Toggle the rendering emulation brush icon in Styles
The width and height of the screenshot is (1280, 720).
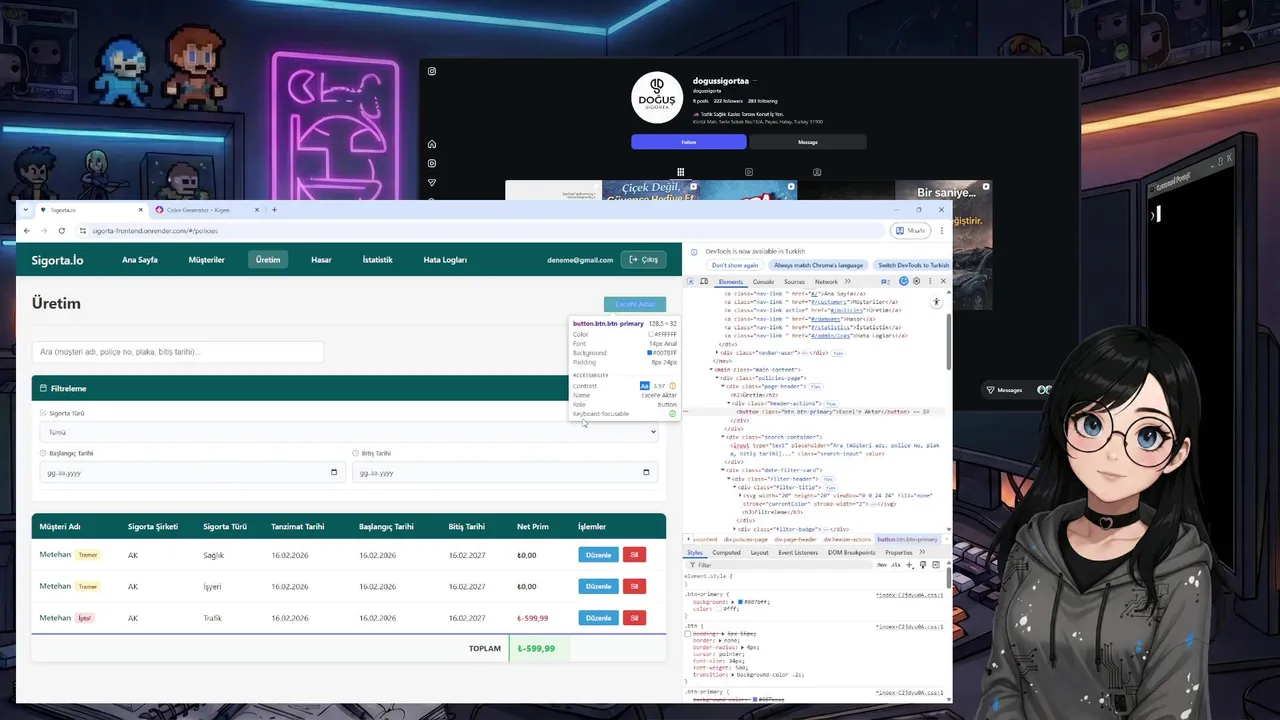click(x=923, y=565)
